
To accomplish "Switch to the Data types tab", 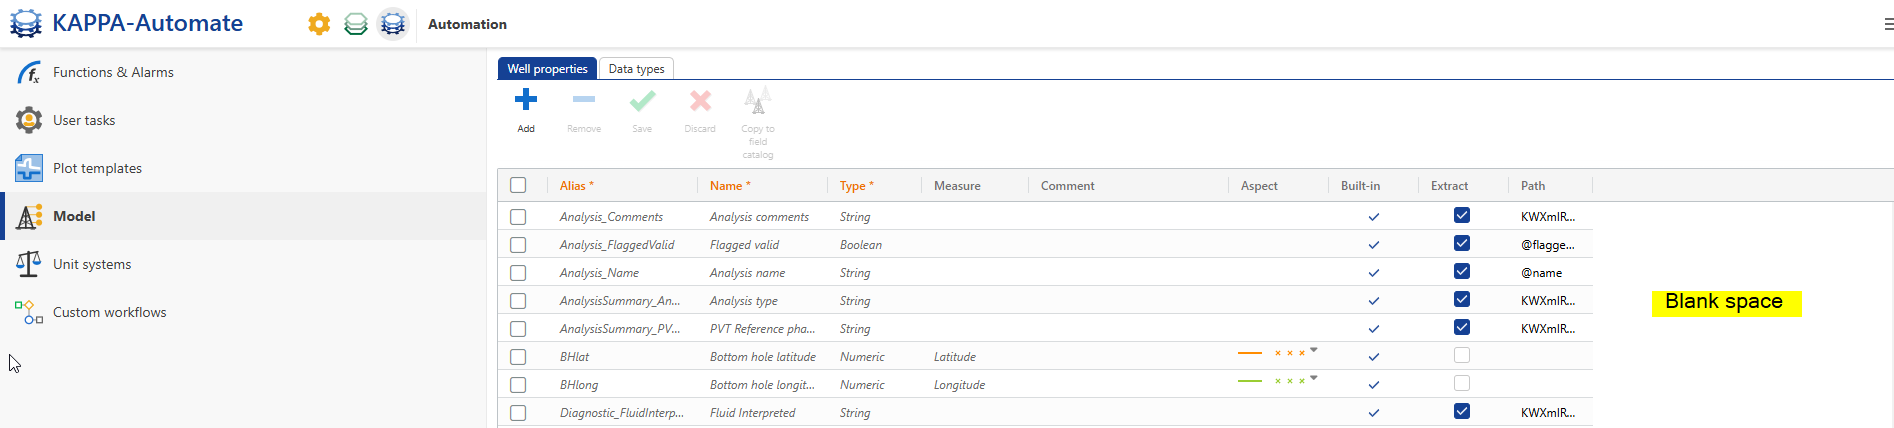I will coord(636,68).
